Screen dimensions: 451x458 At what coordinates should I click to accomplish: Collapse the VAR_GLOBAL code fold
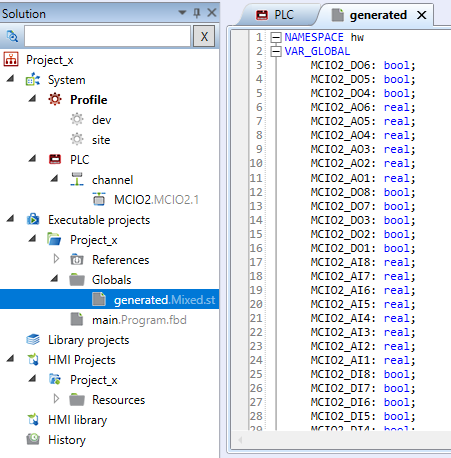click(x=276, y=51)
